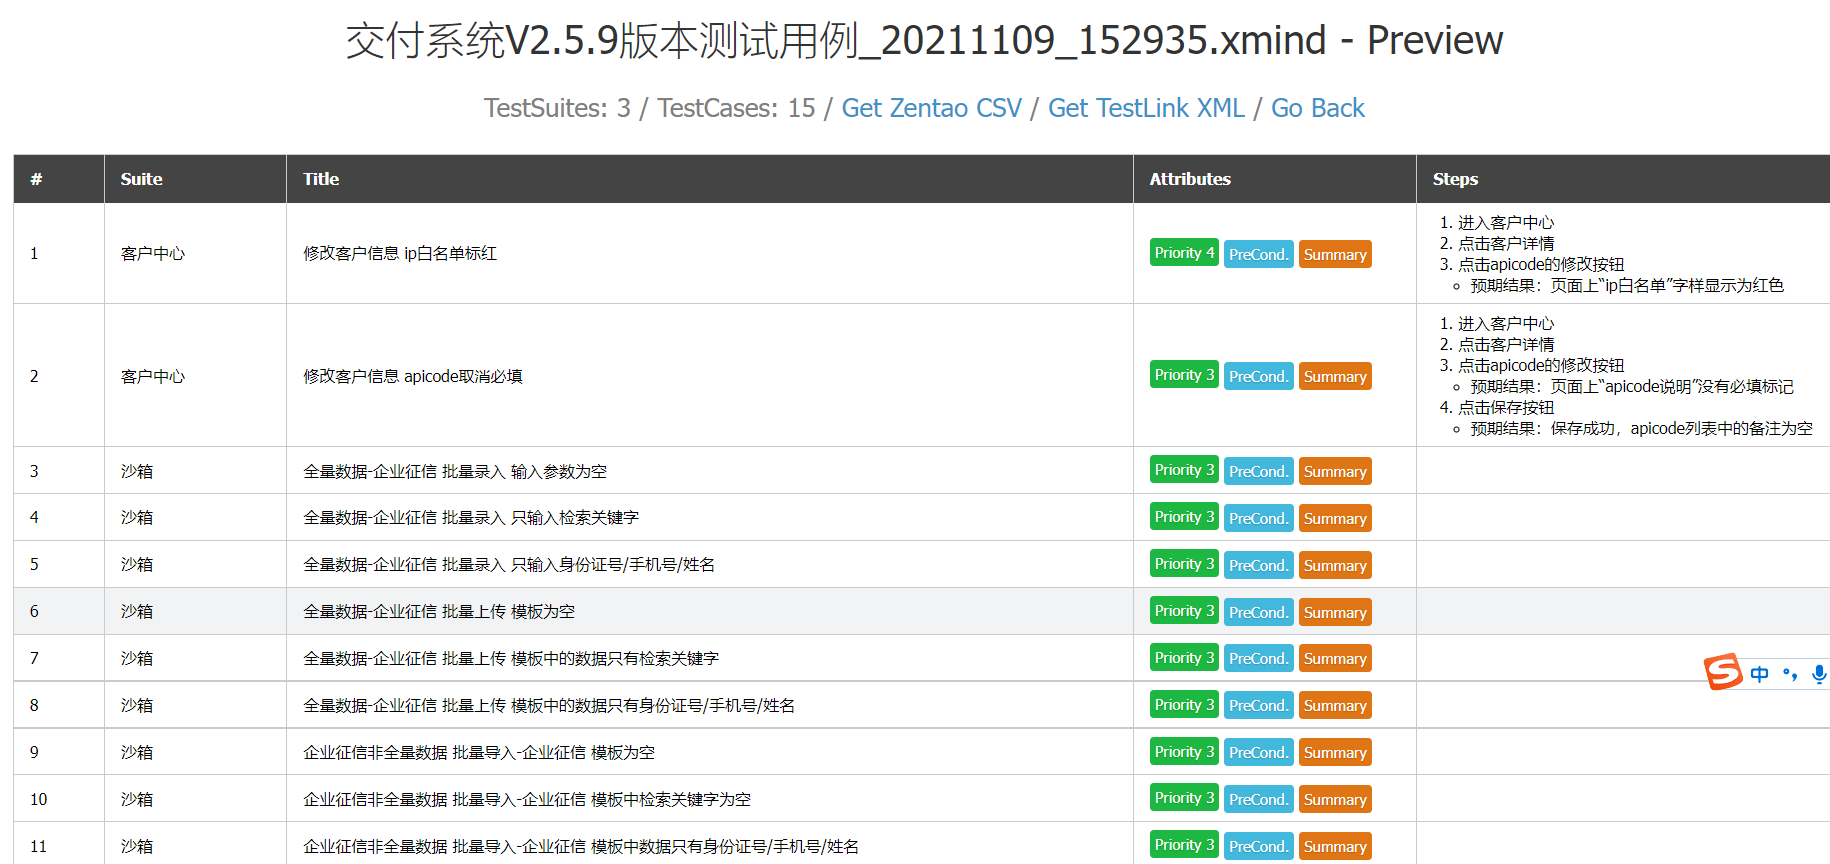Select title 修改客户信息 apicode取消必填
1830x864 pixels.
(x=413, y=376)
